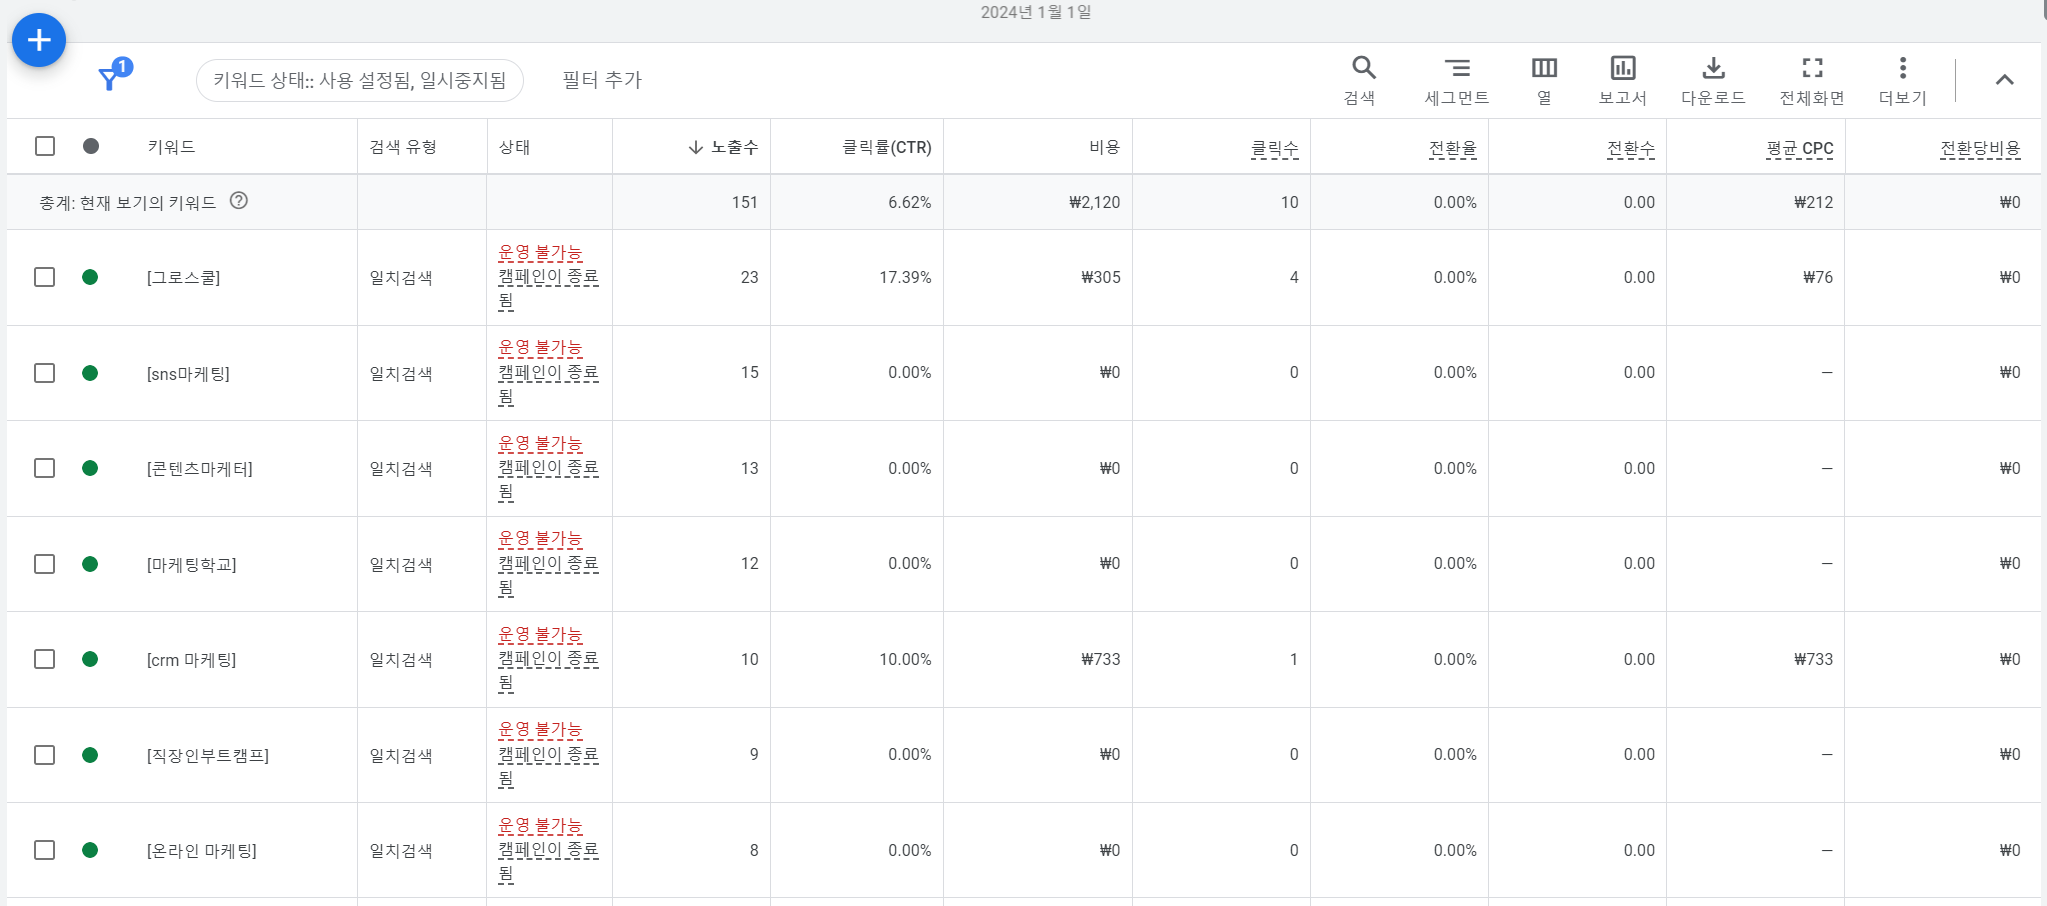Click 운영 불가능 status in [그로스쿨] row

(x=541, y=253)
